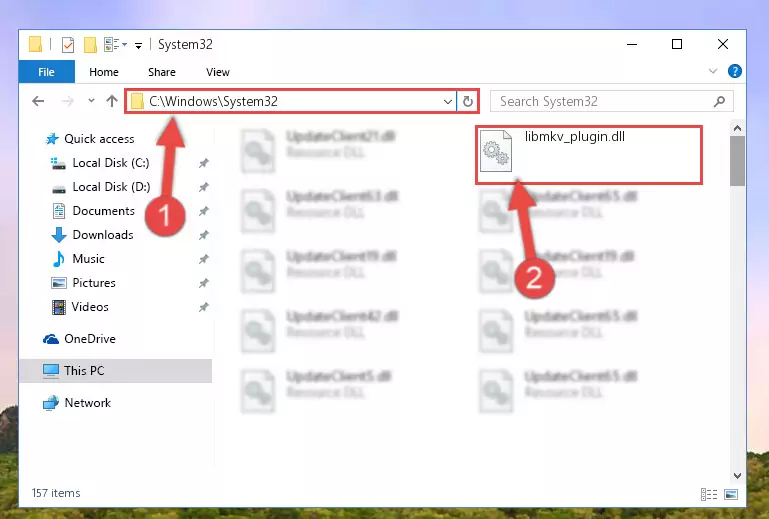
Task: Go back with the left arrow
Action: 38,102
